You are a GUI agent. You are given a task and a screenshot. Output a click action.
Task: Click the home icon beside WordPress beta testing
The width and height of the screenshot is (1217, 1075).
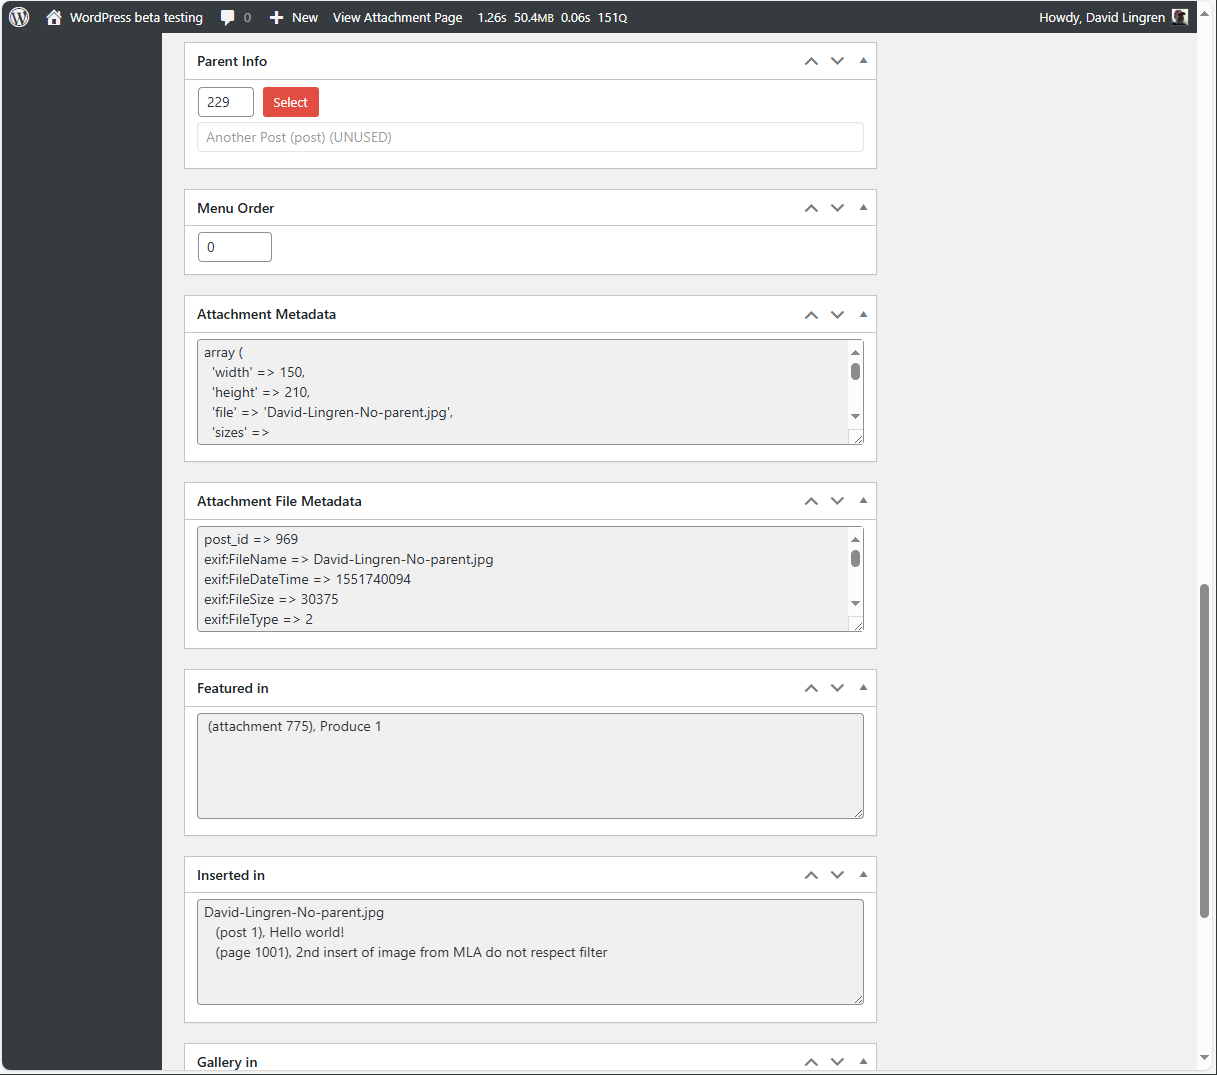(x=54, y=17)
